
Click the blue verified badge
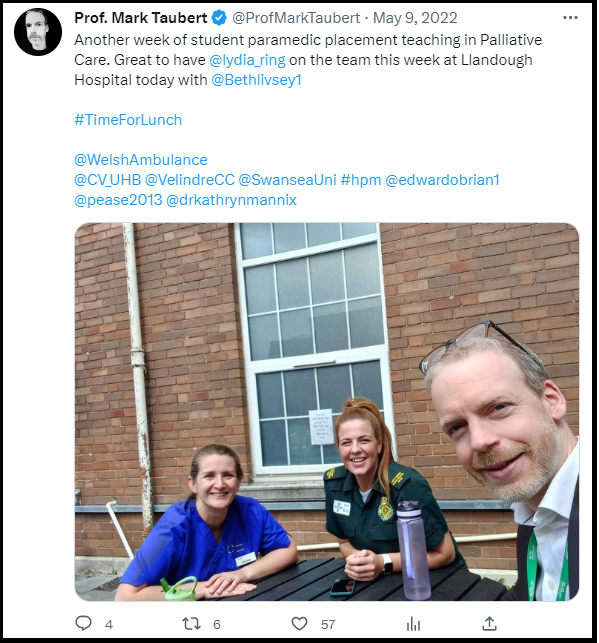pos(219,18)
